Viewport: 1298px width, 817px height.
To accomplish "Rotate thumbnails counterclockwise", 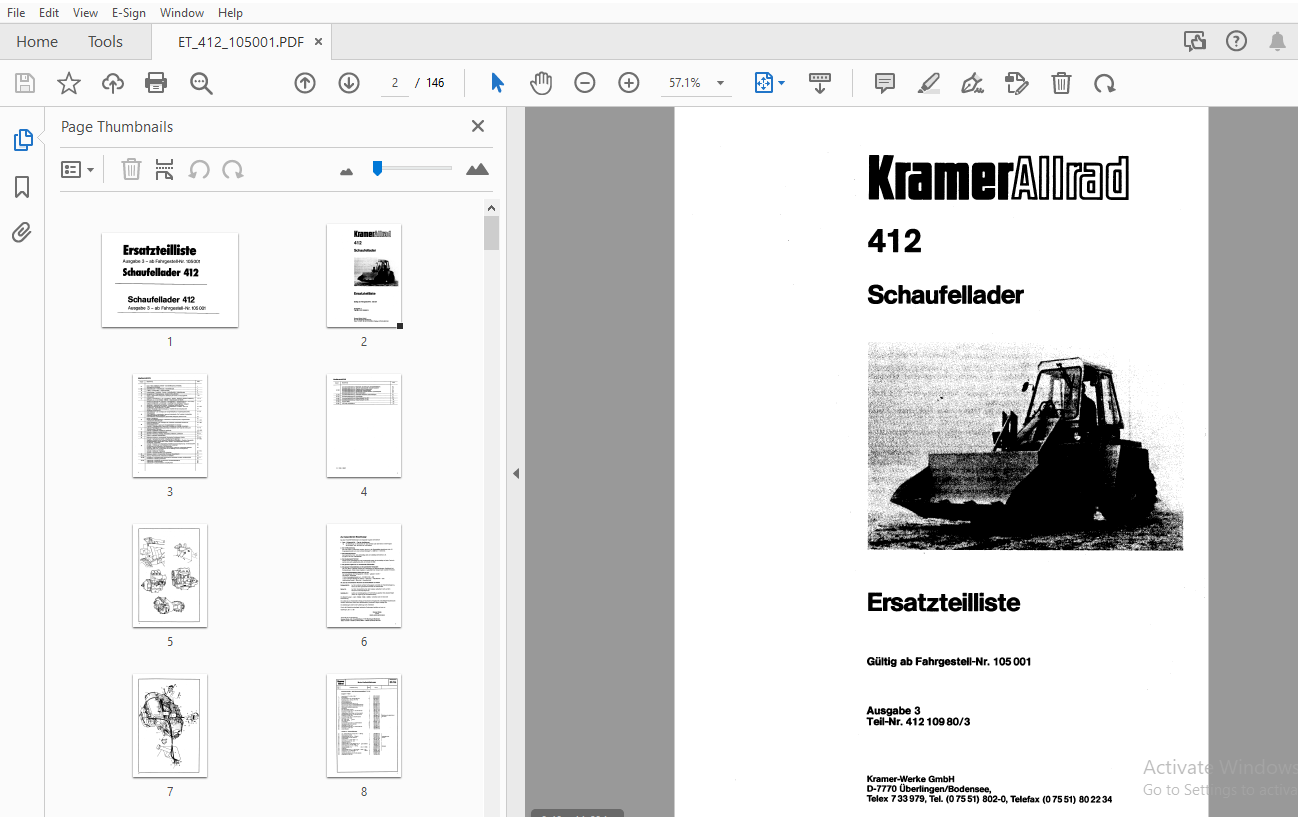I will (x=199, y=169).
